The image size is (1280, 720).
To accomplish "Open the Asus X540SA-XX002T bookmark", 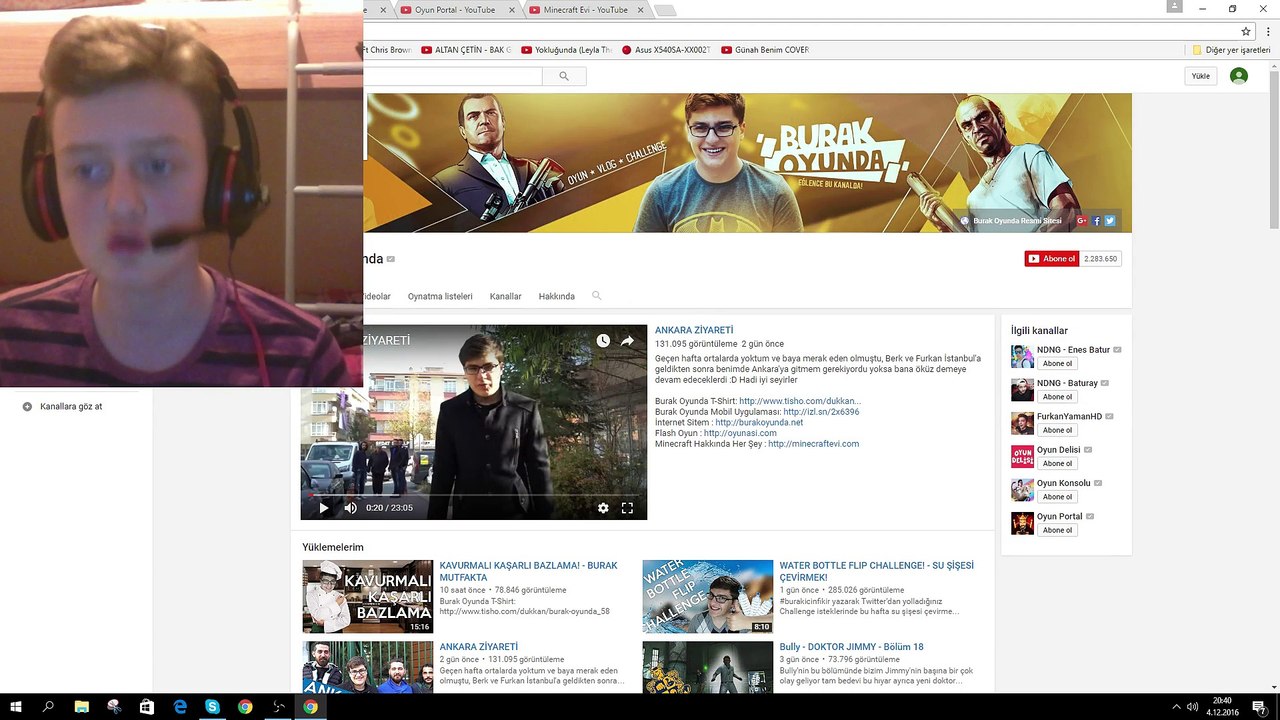I will pos(665,50).
